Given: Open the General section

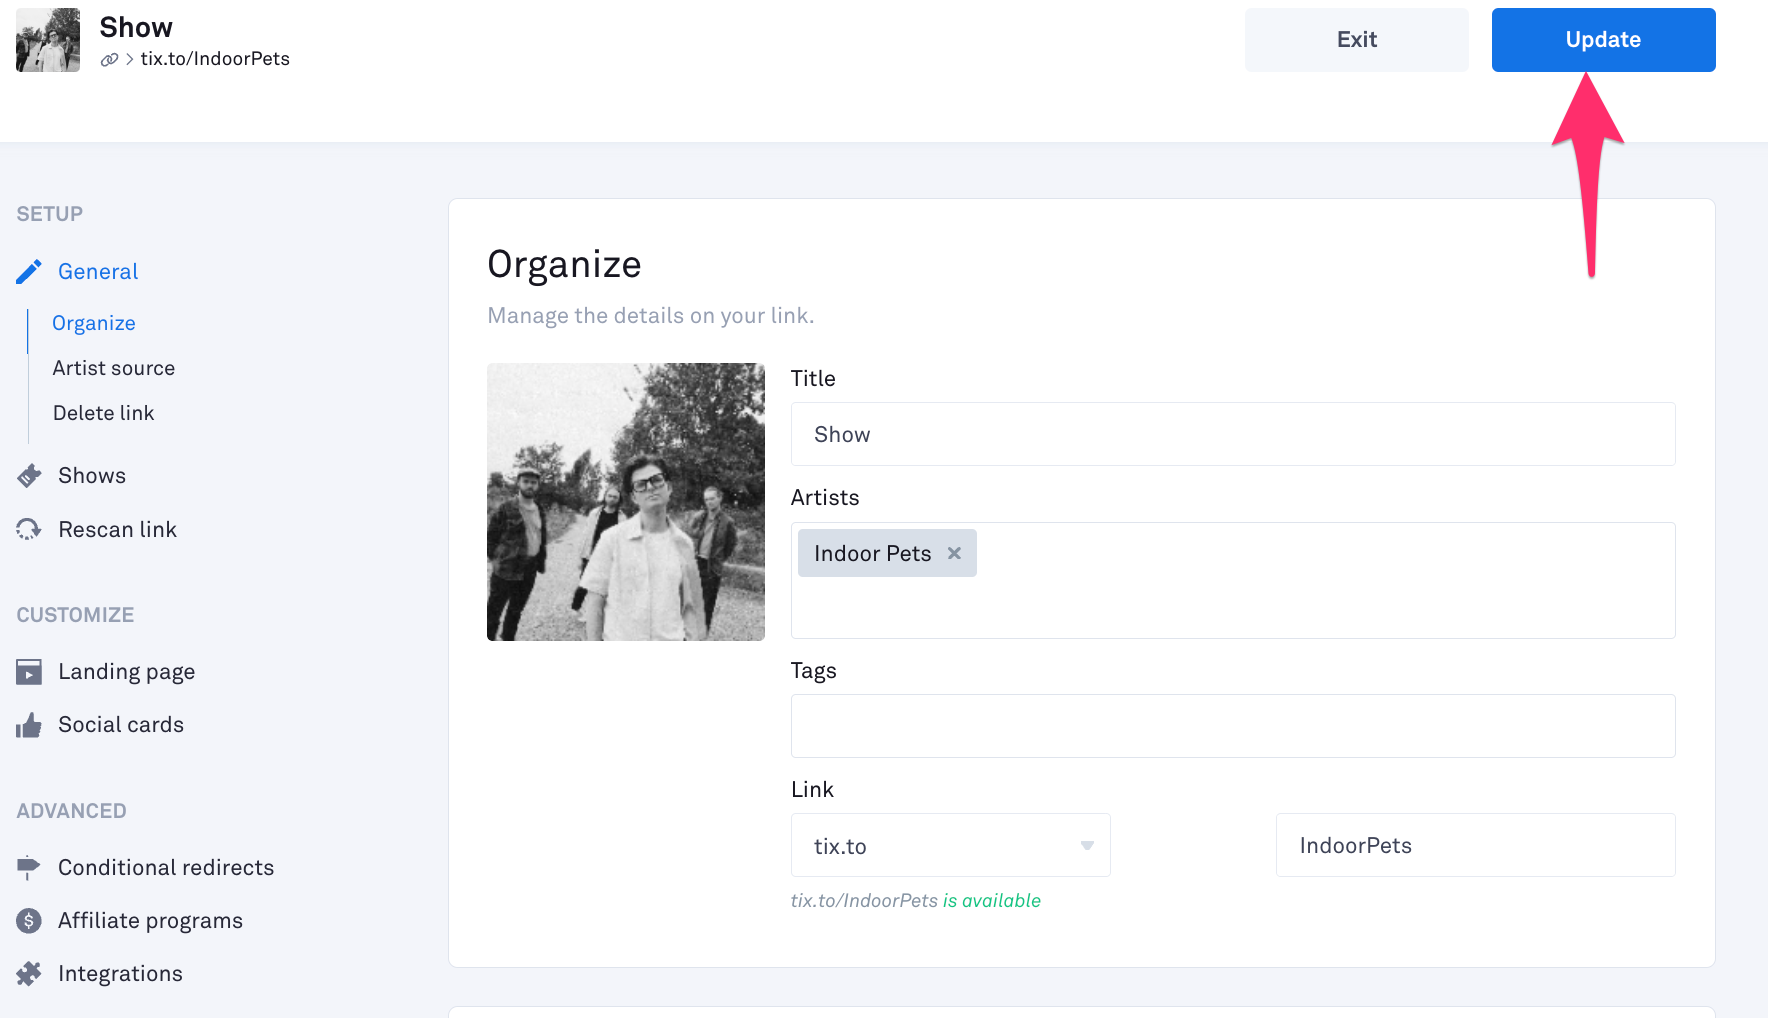Looking at the screenshot, I should click(98, 272).
